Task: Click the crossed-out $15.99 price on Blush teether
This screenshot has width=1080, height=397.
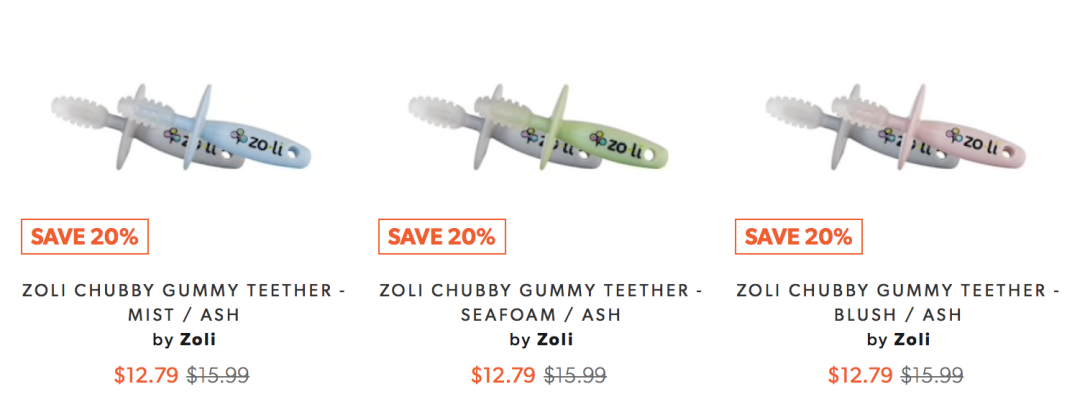Action: [932, 375]
